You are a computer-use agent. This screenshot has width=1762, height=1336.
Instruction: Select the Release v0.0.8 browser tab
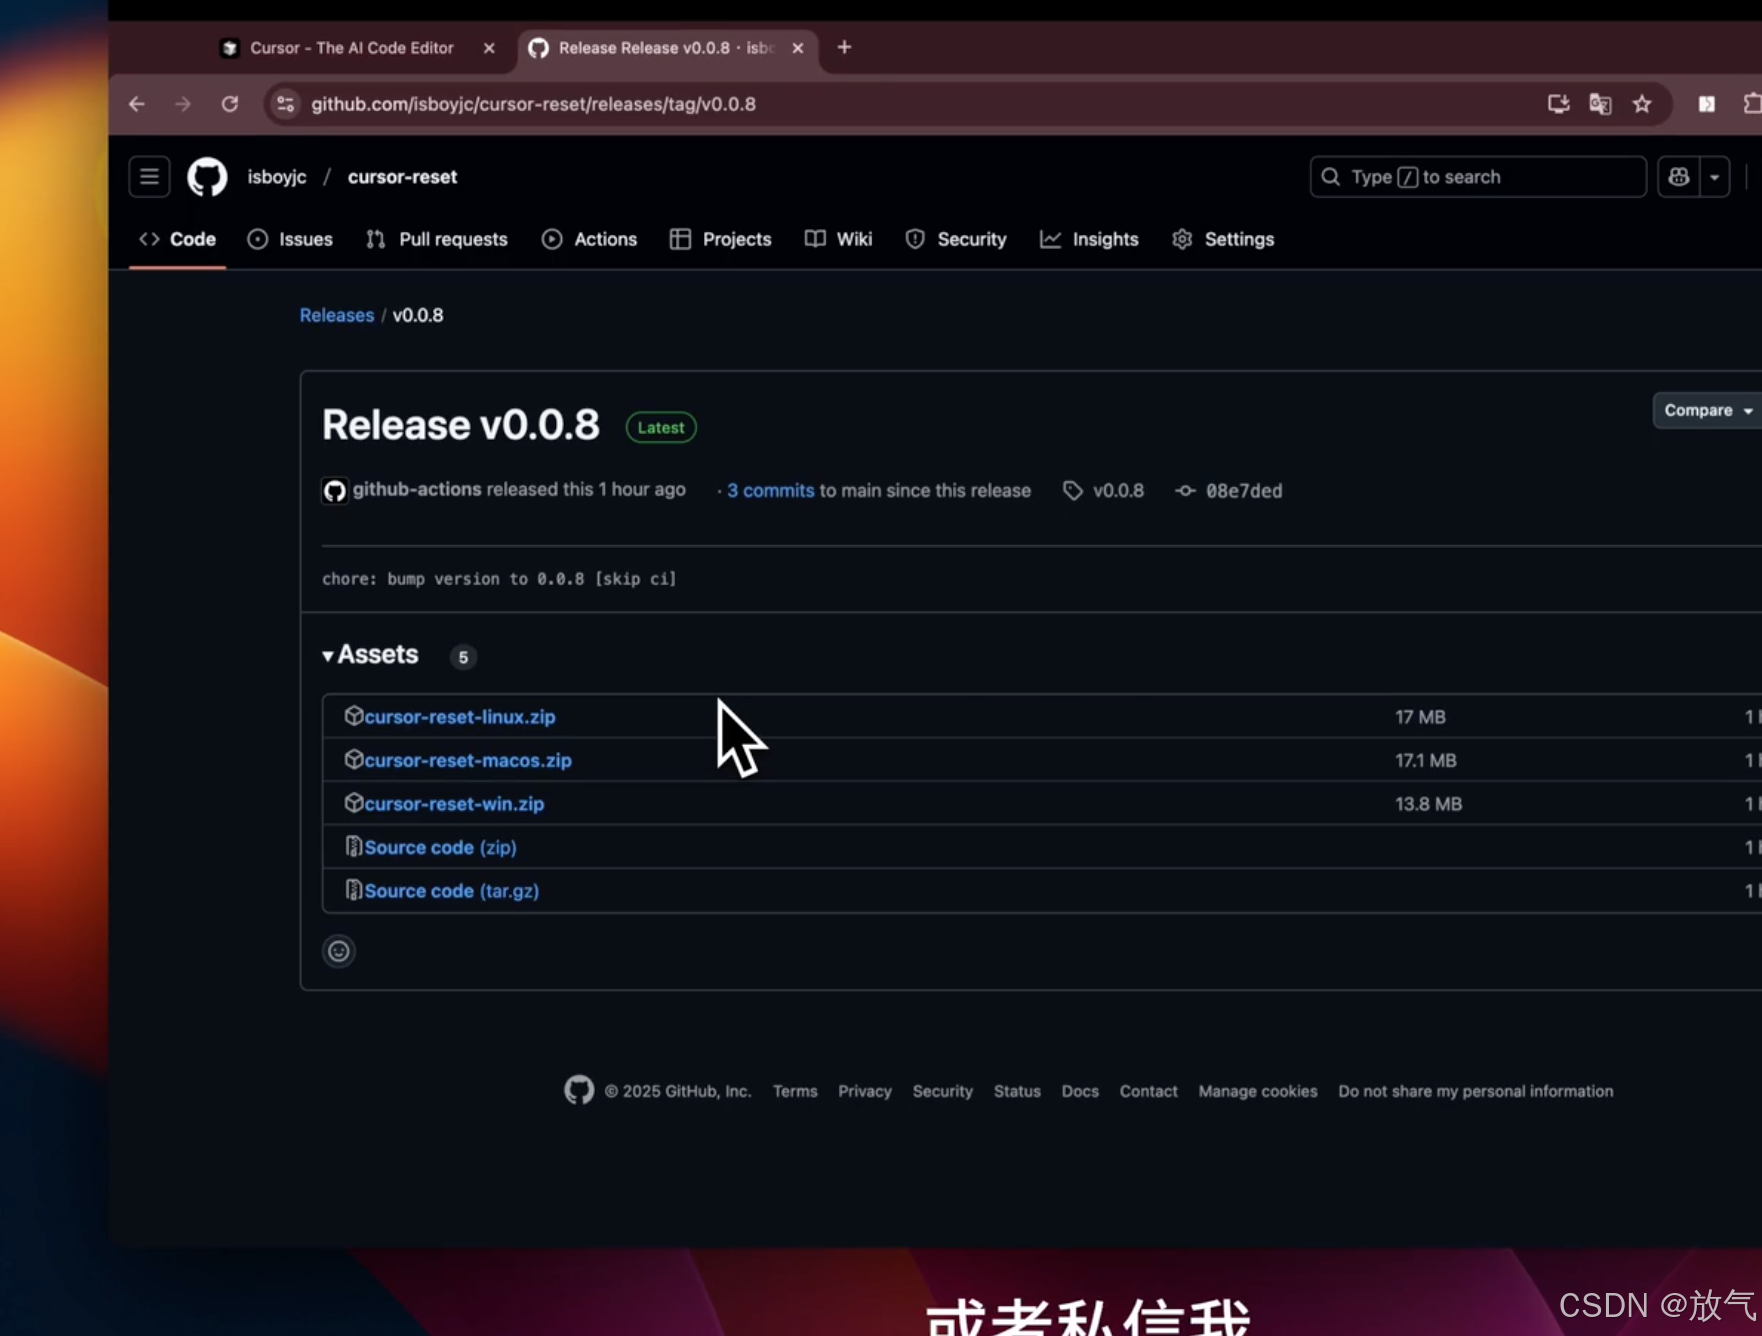click(667, 48)
